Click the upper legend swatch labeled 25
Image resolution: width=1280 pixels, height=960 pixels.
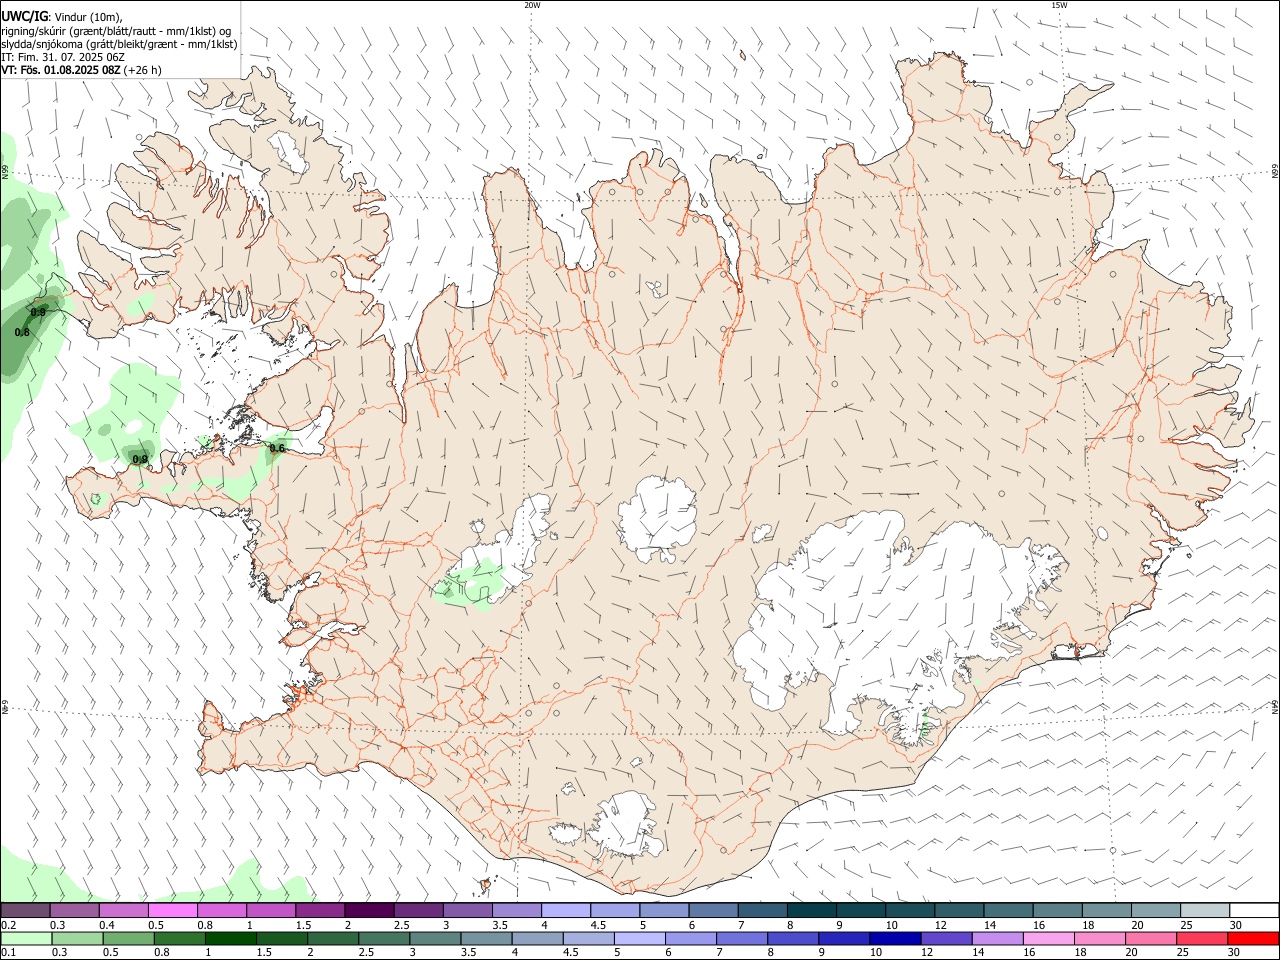coord(1204,910)
